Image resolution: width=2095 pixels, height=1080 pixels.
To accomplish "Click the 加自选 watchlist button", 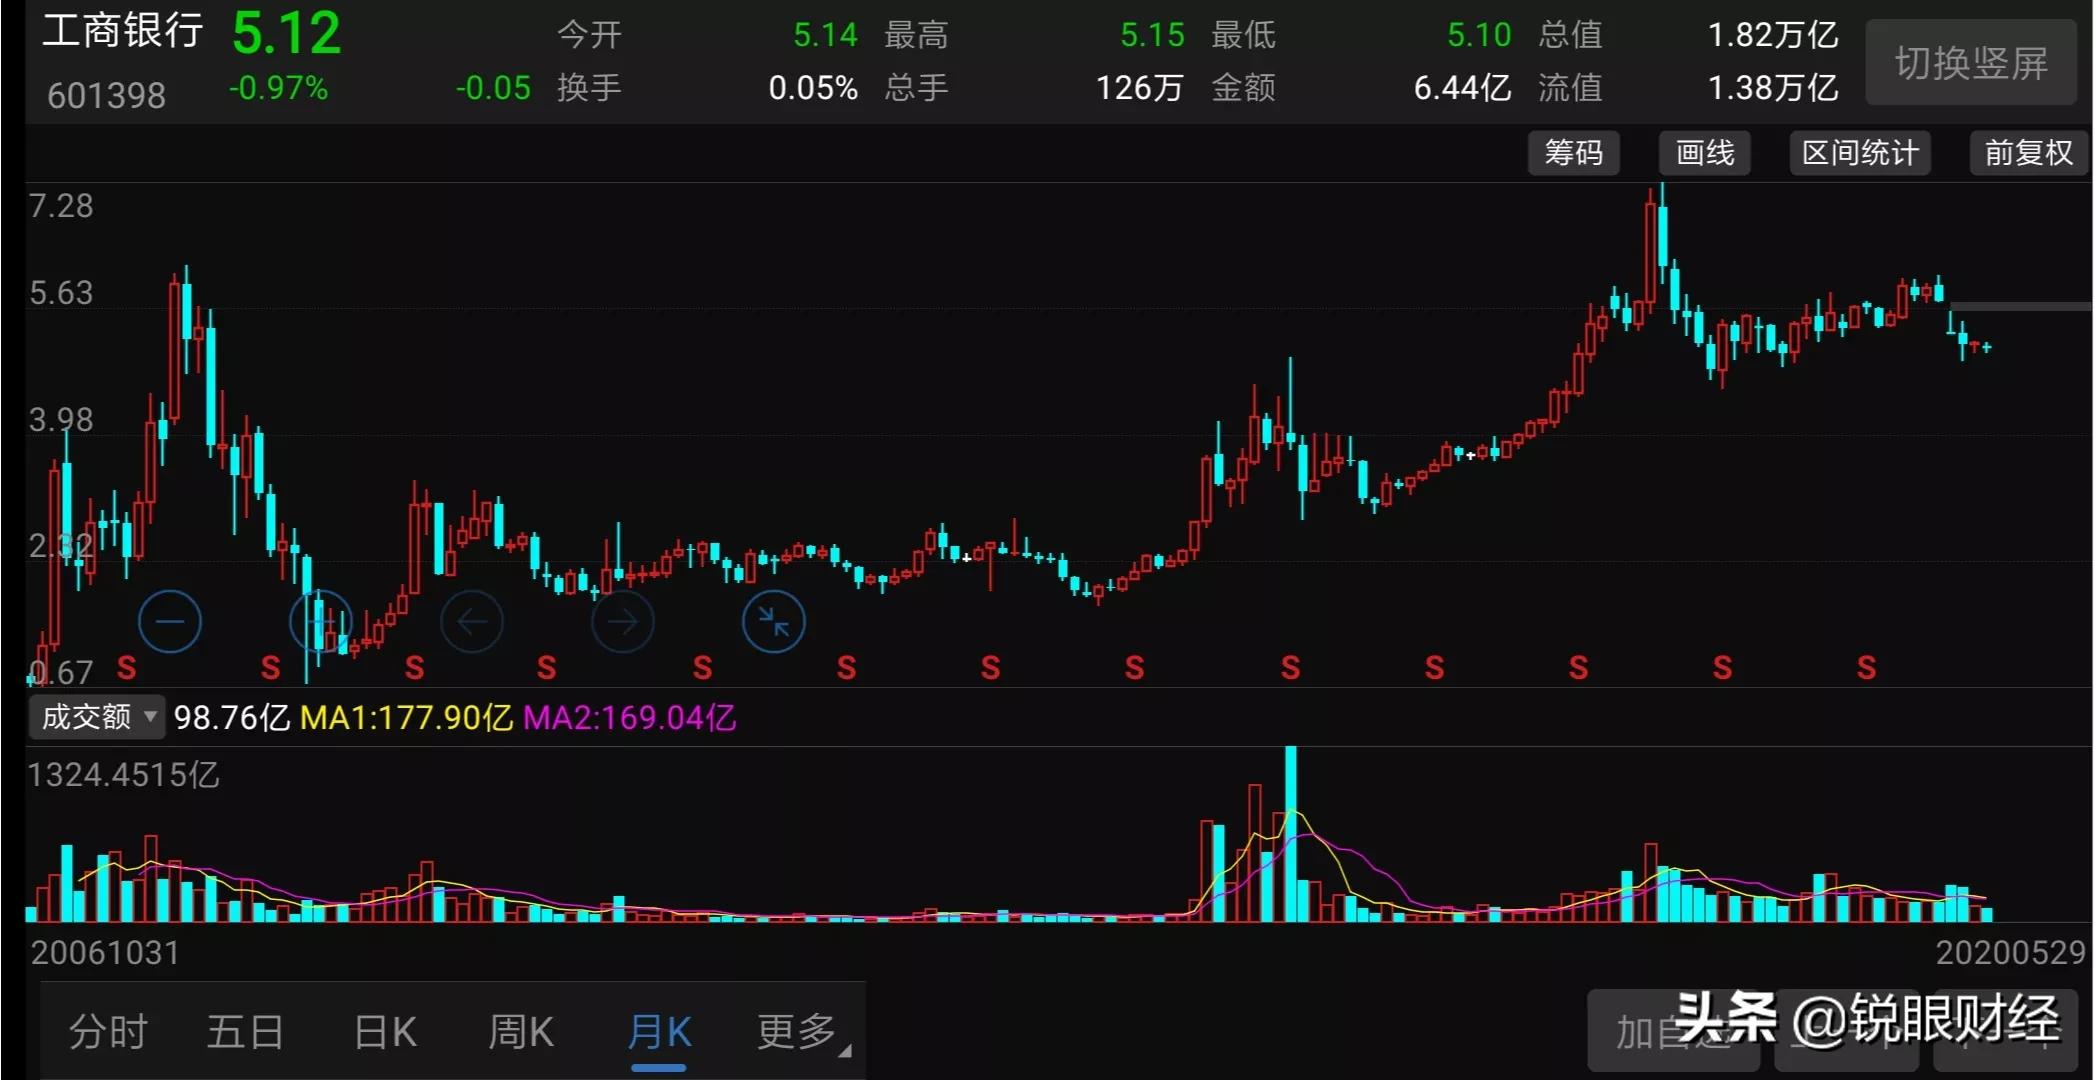I will pos(1673,1033).
